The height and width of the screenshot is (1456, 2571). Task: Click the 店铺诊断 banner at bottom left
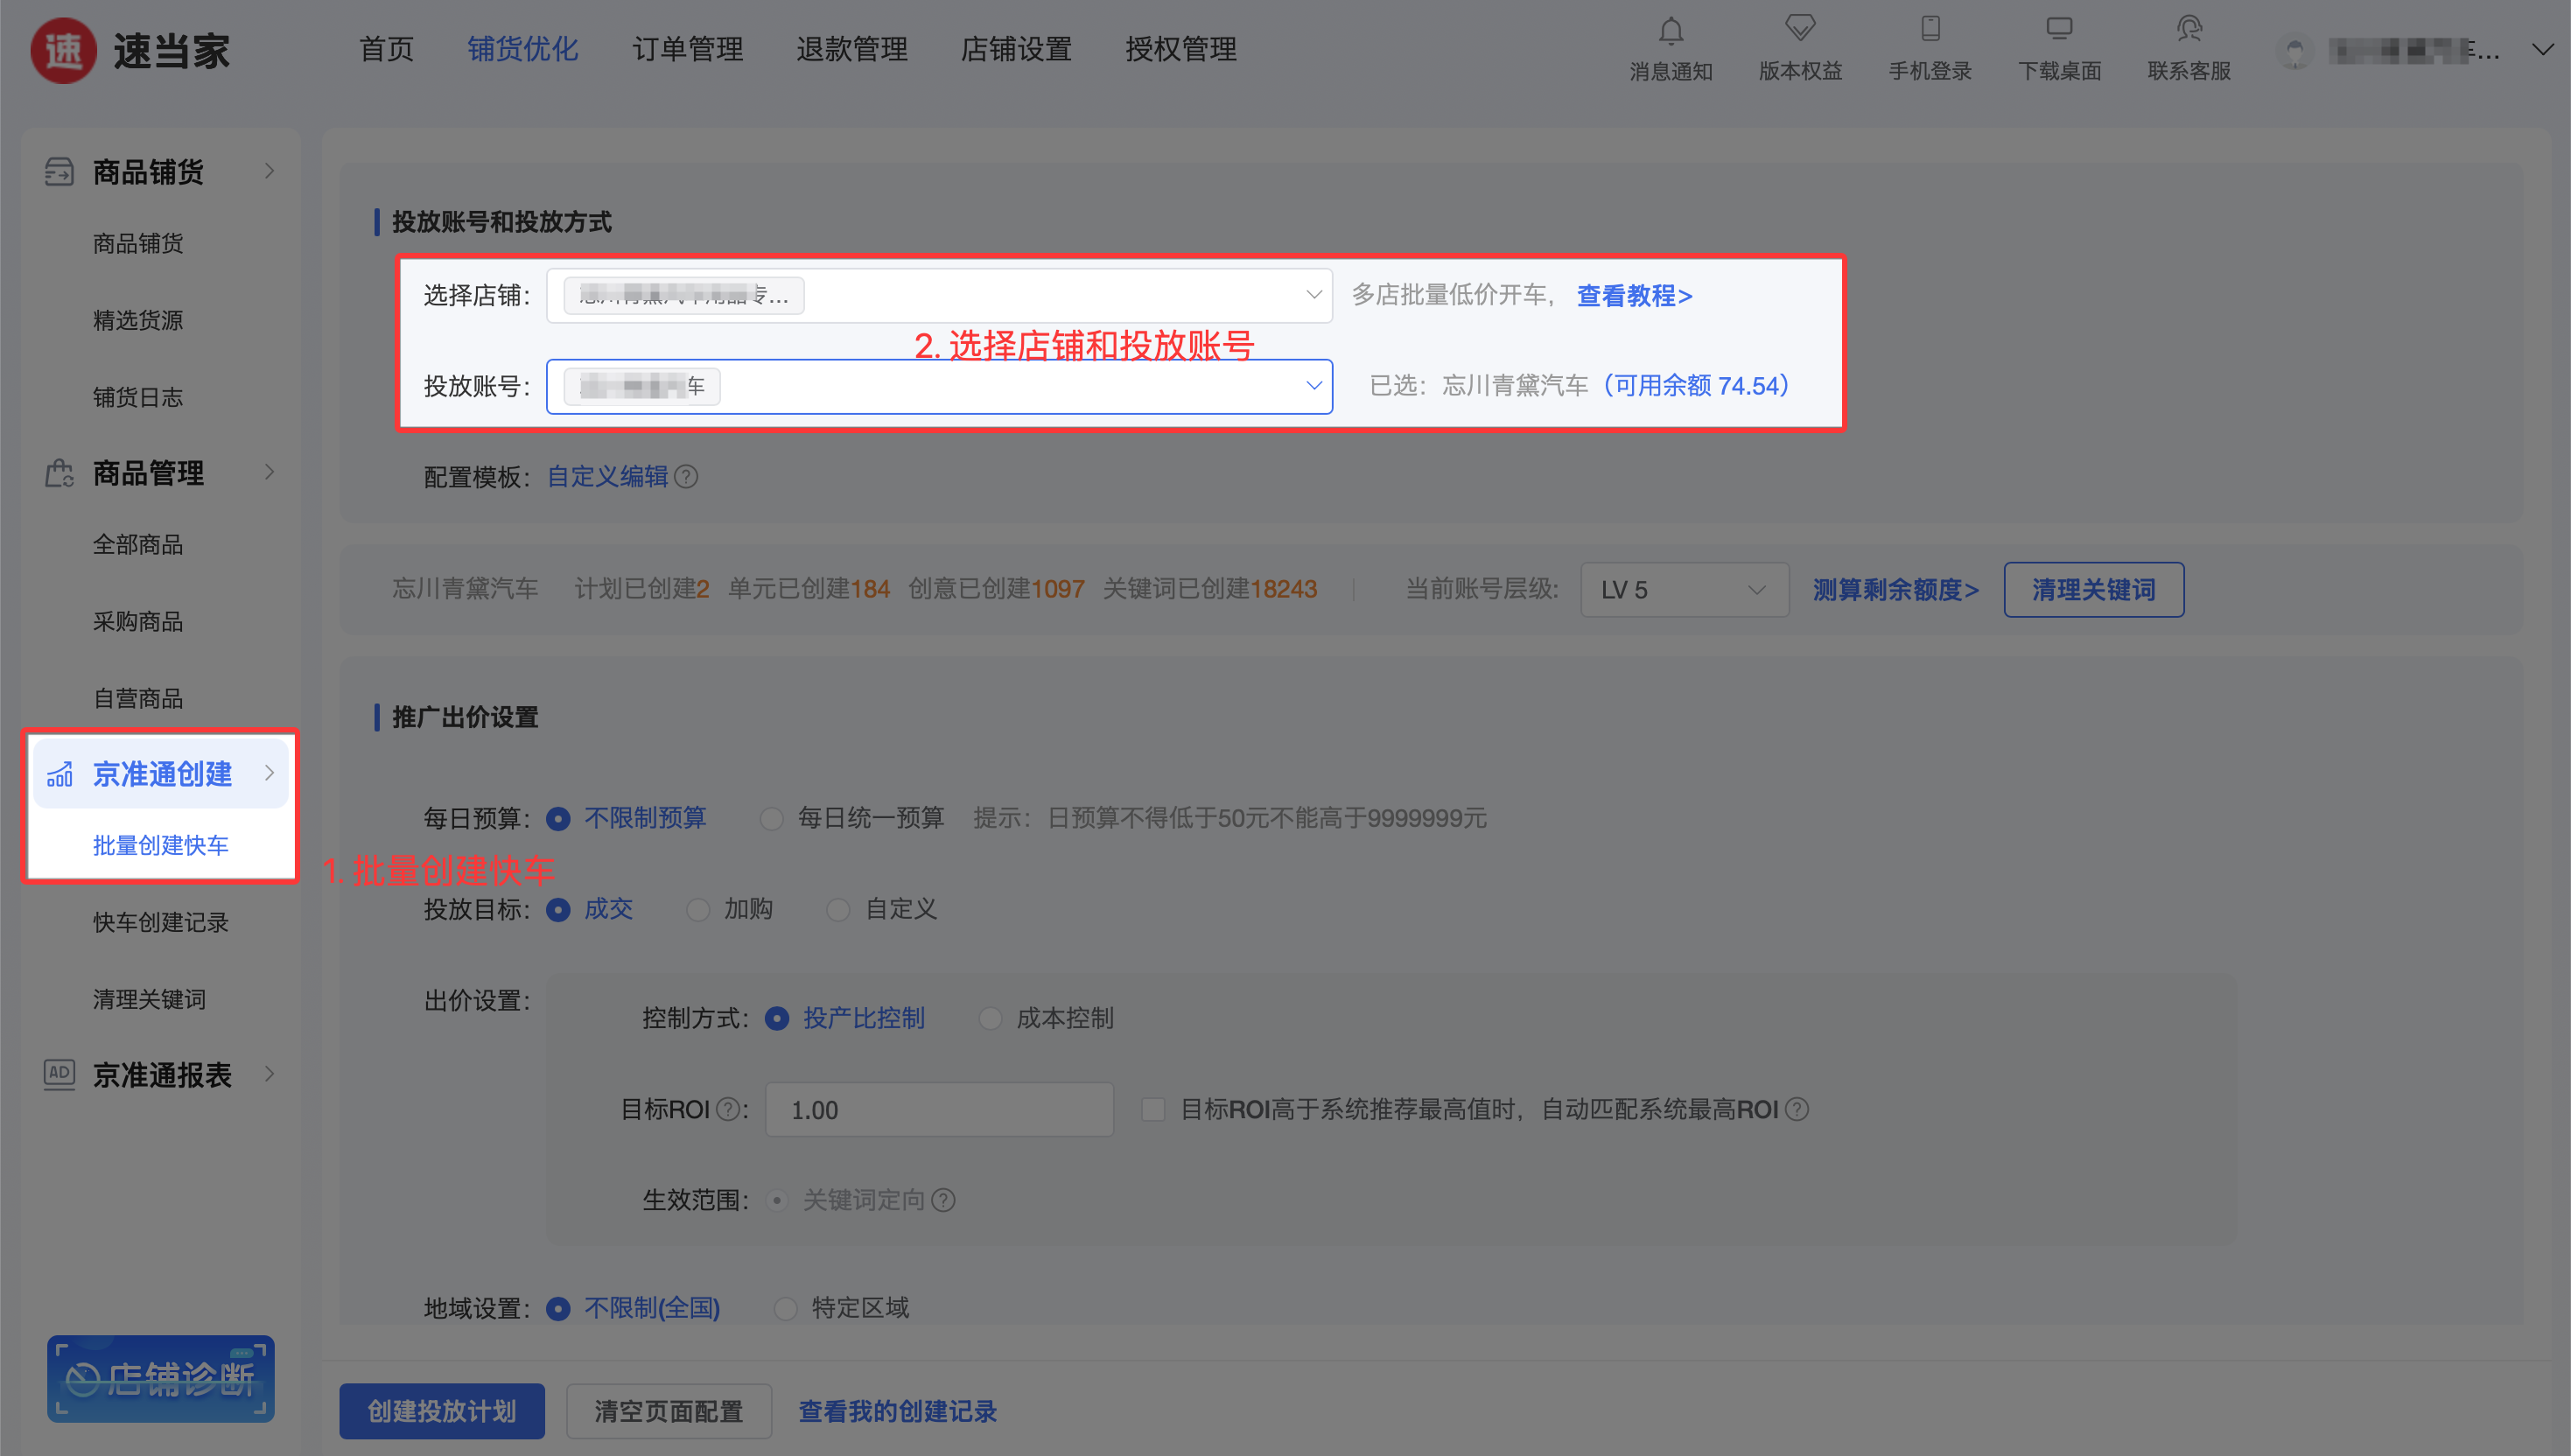click(x=160, y=1378)
